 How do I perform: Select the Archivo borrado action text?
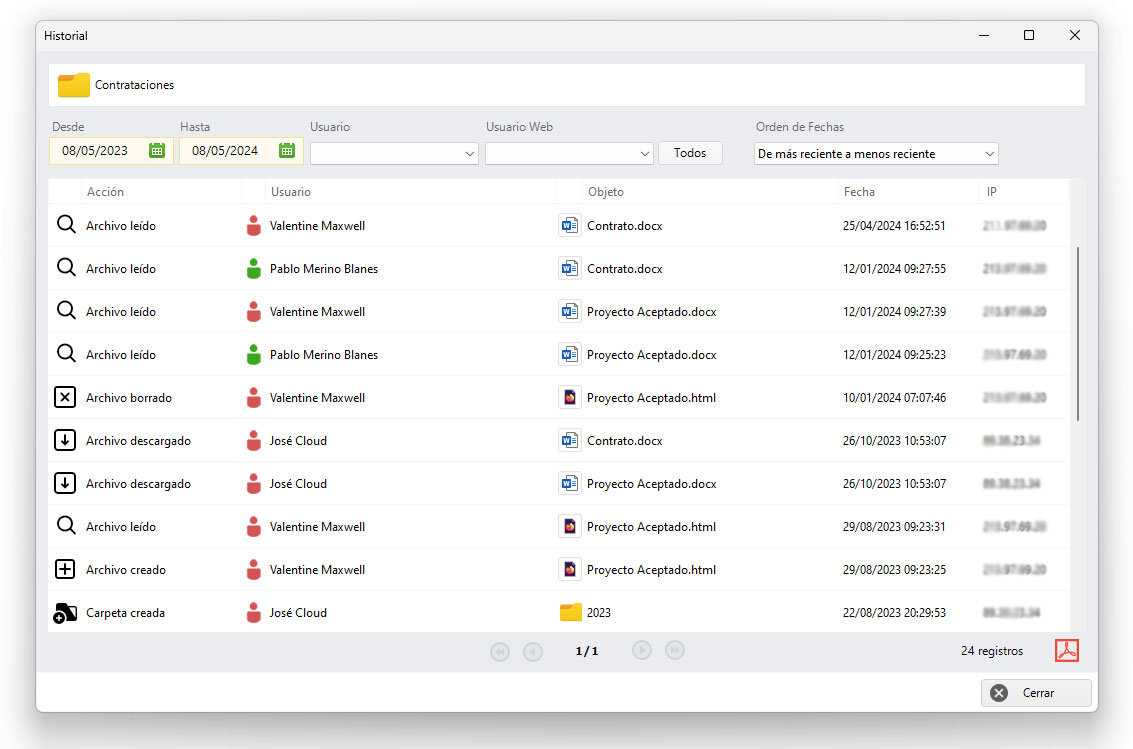[129, 398]
